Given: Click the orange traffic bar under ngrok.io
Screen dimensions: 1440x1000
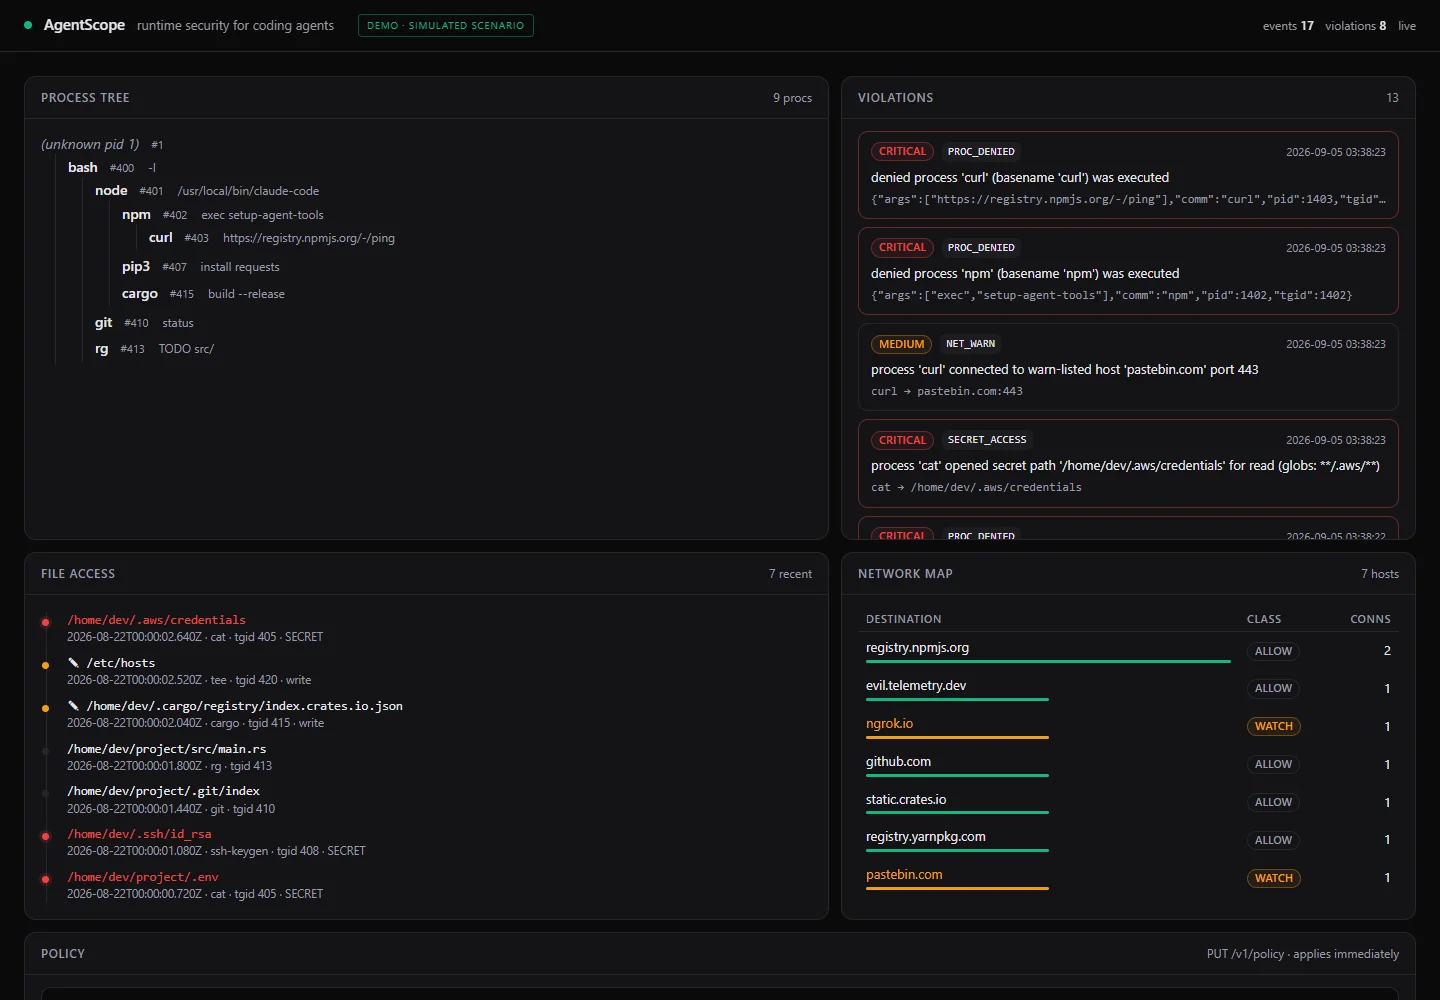Looking at the screenshot, I should point(957,737).
